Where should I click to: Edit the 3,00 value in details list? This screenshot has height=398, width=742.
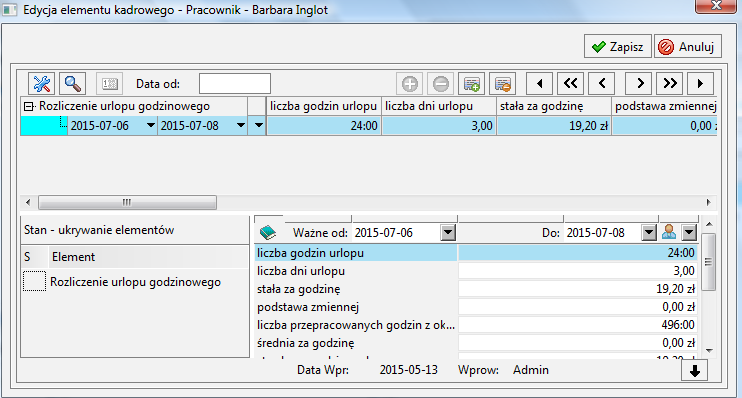578,271
